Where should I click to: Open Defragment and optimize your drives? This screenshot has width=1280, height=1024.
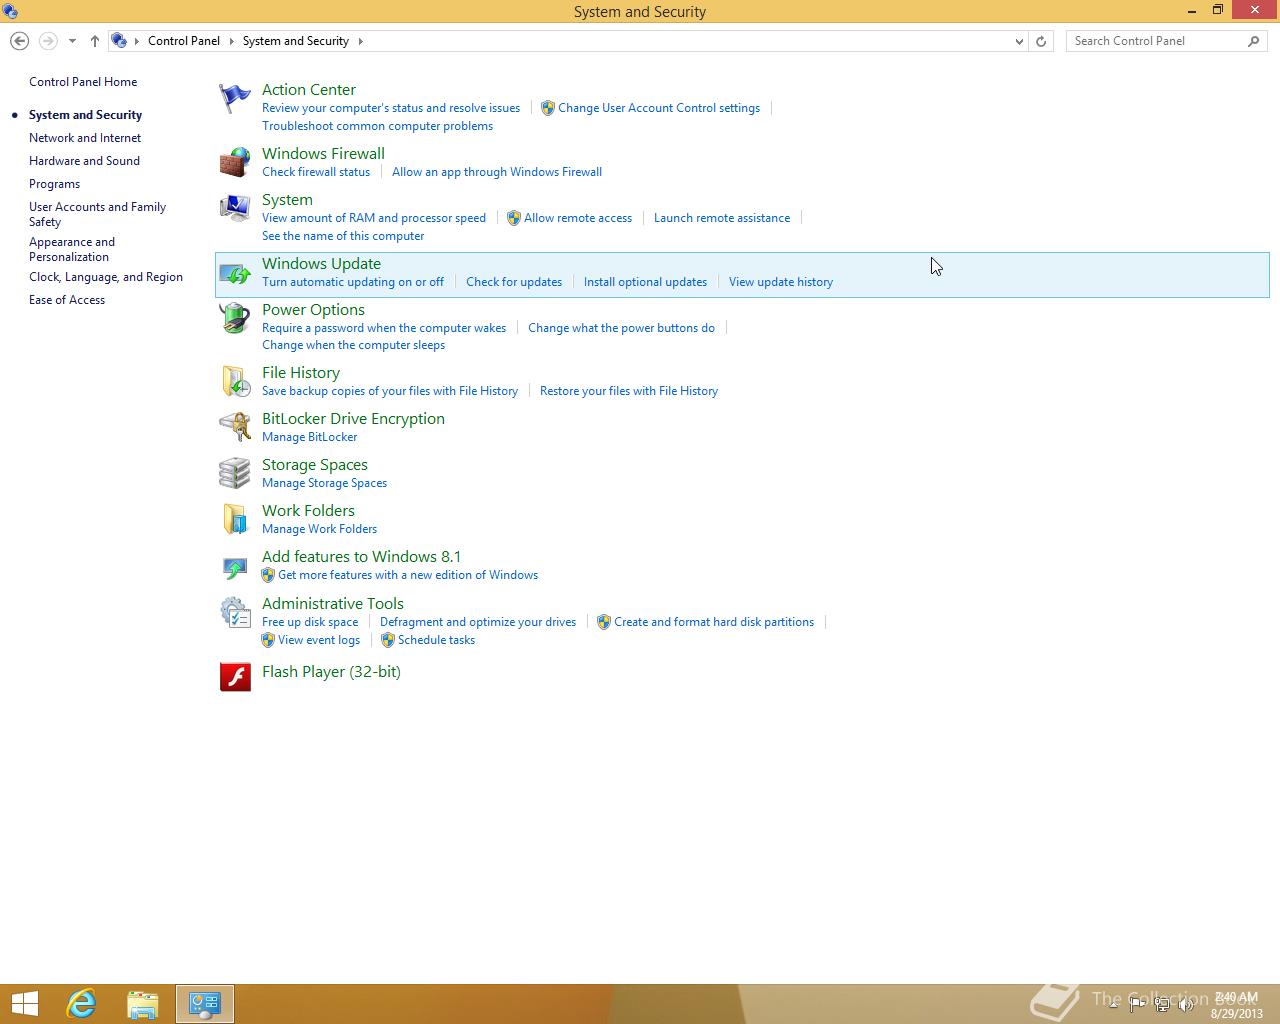coord(478,622)
